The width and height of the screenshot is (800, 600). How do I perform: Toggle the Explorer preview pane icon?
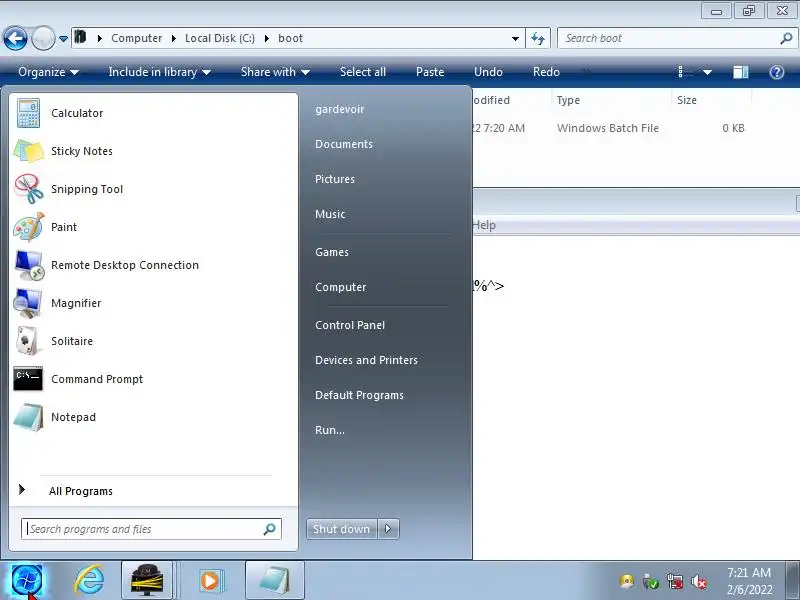coord(740,72)
